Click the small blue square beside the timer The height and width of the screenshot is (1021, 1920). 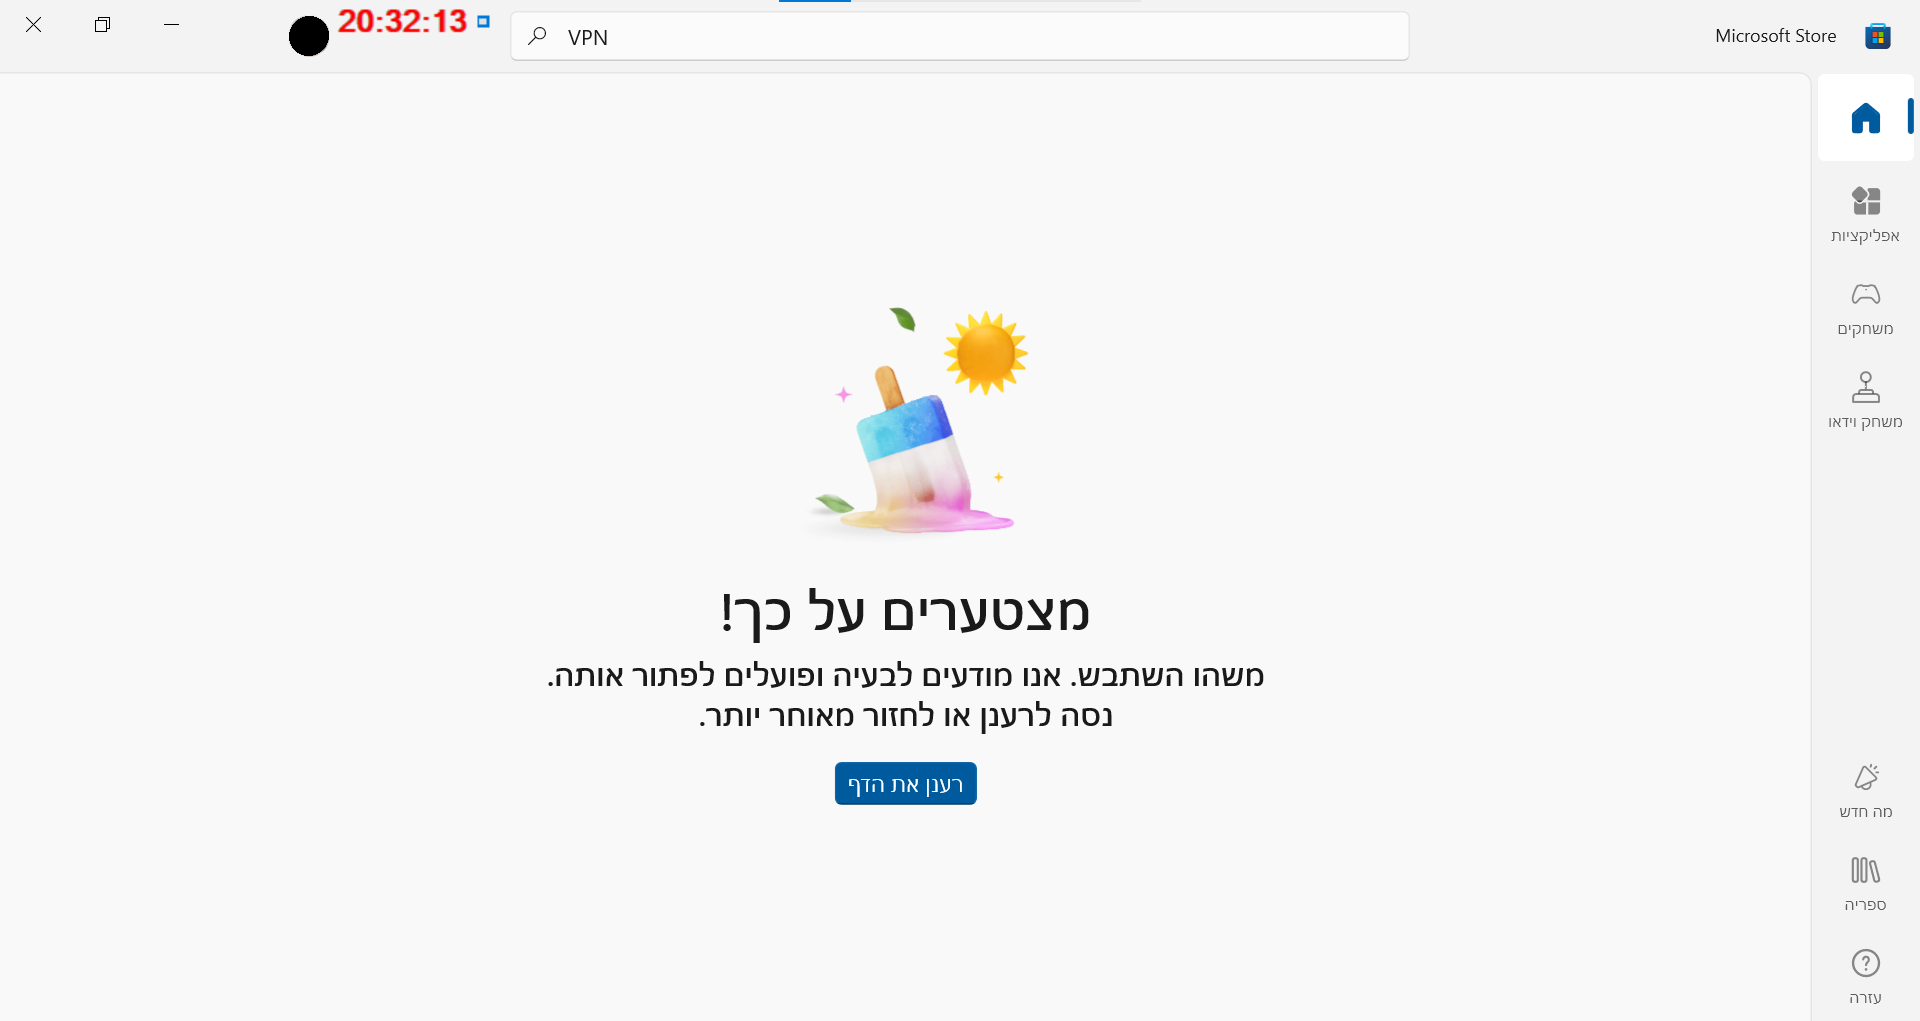[x=484, y=21]
